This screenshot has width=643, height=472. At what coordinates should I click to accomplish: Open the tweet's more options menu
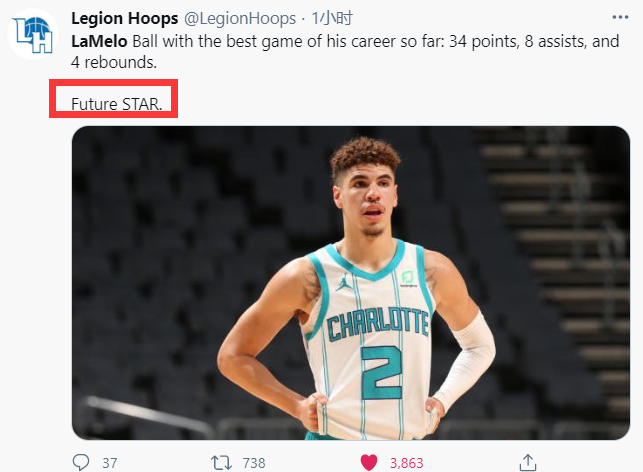click(x=620, y=18)
